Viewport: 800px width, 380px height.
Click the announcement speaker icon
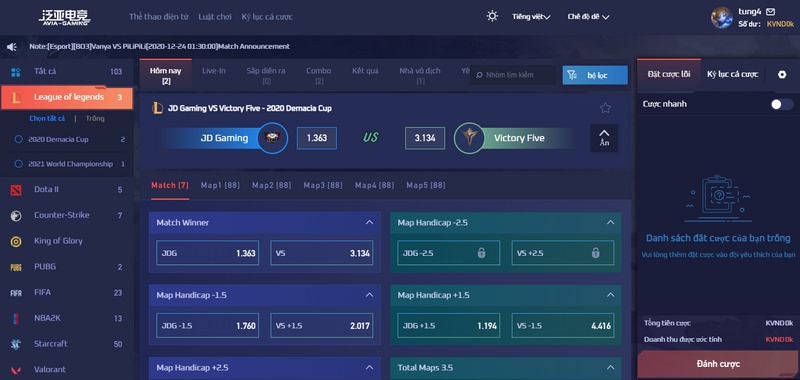click(x=12, y=47)
